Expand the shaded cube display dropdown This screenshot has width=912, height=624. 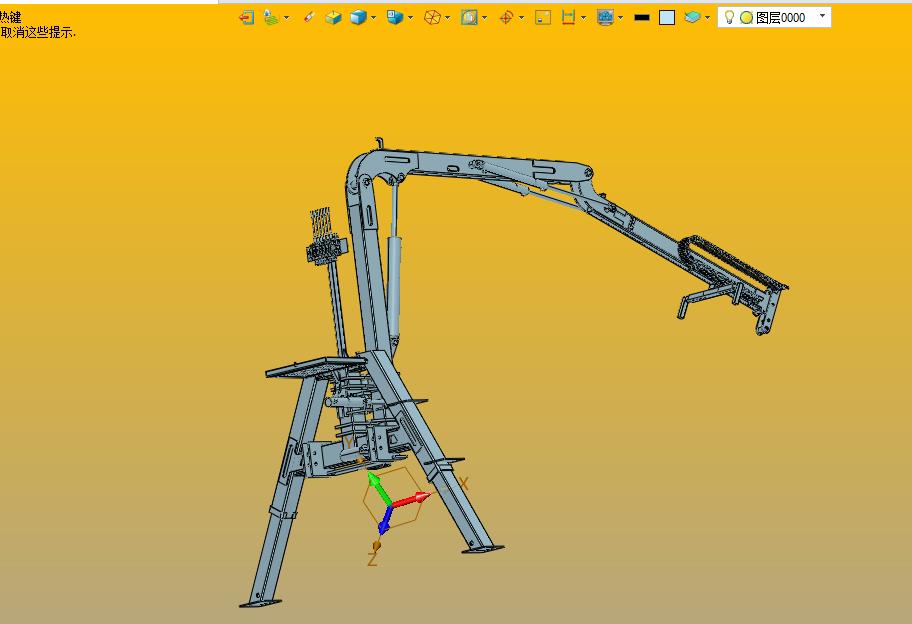tap(373, 18)
